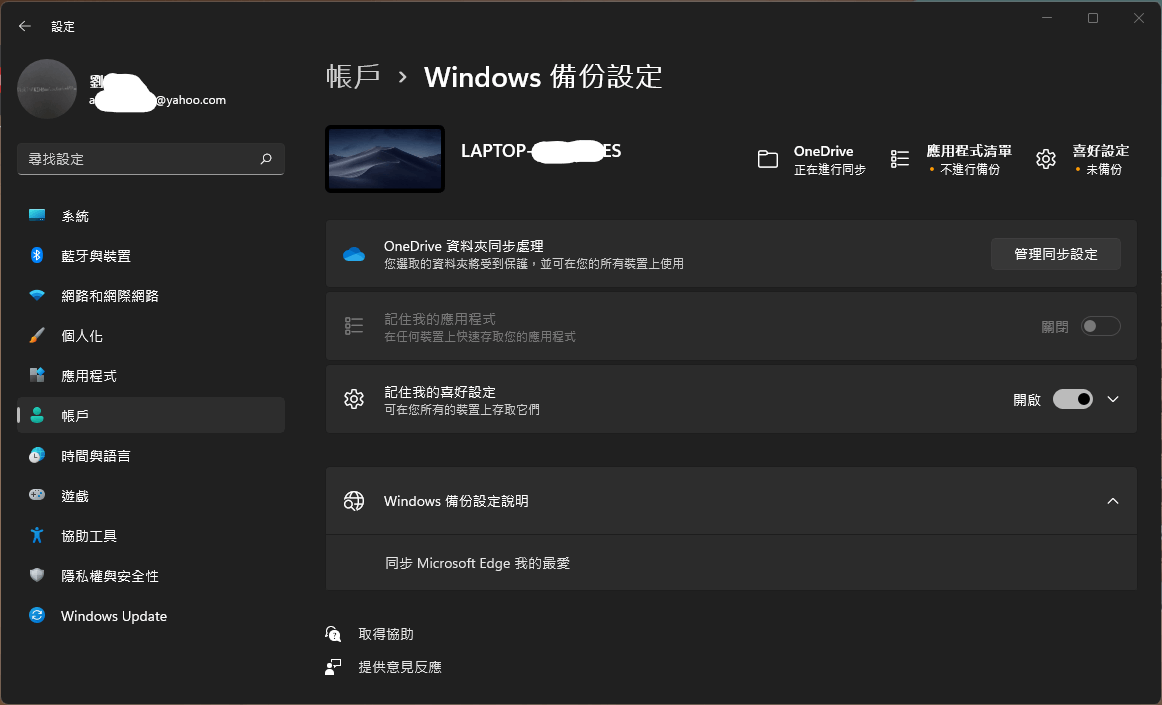The height and width of the screenshot is (705, 1162).
Task: Click the paintbrush icon for 個人化
Action: click(37, 335)
